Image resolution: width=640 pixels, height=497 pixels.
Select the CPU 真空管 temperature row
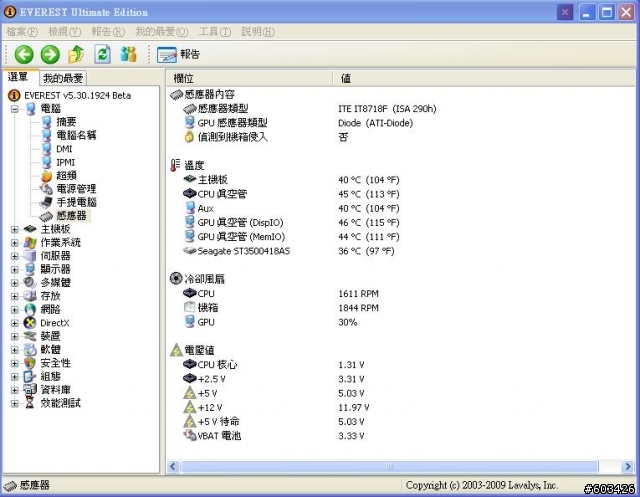click(x=291, y=194)
